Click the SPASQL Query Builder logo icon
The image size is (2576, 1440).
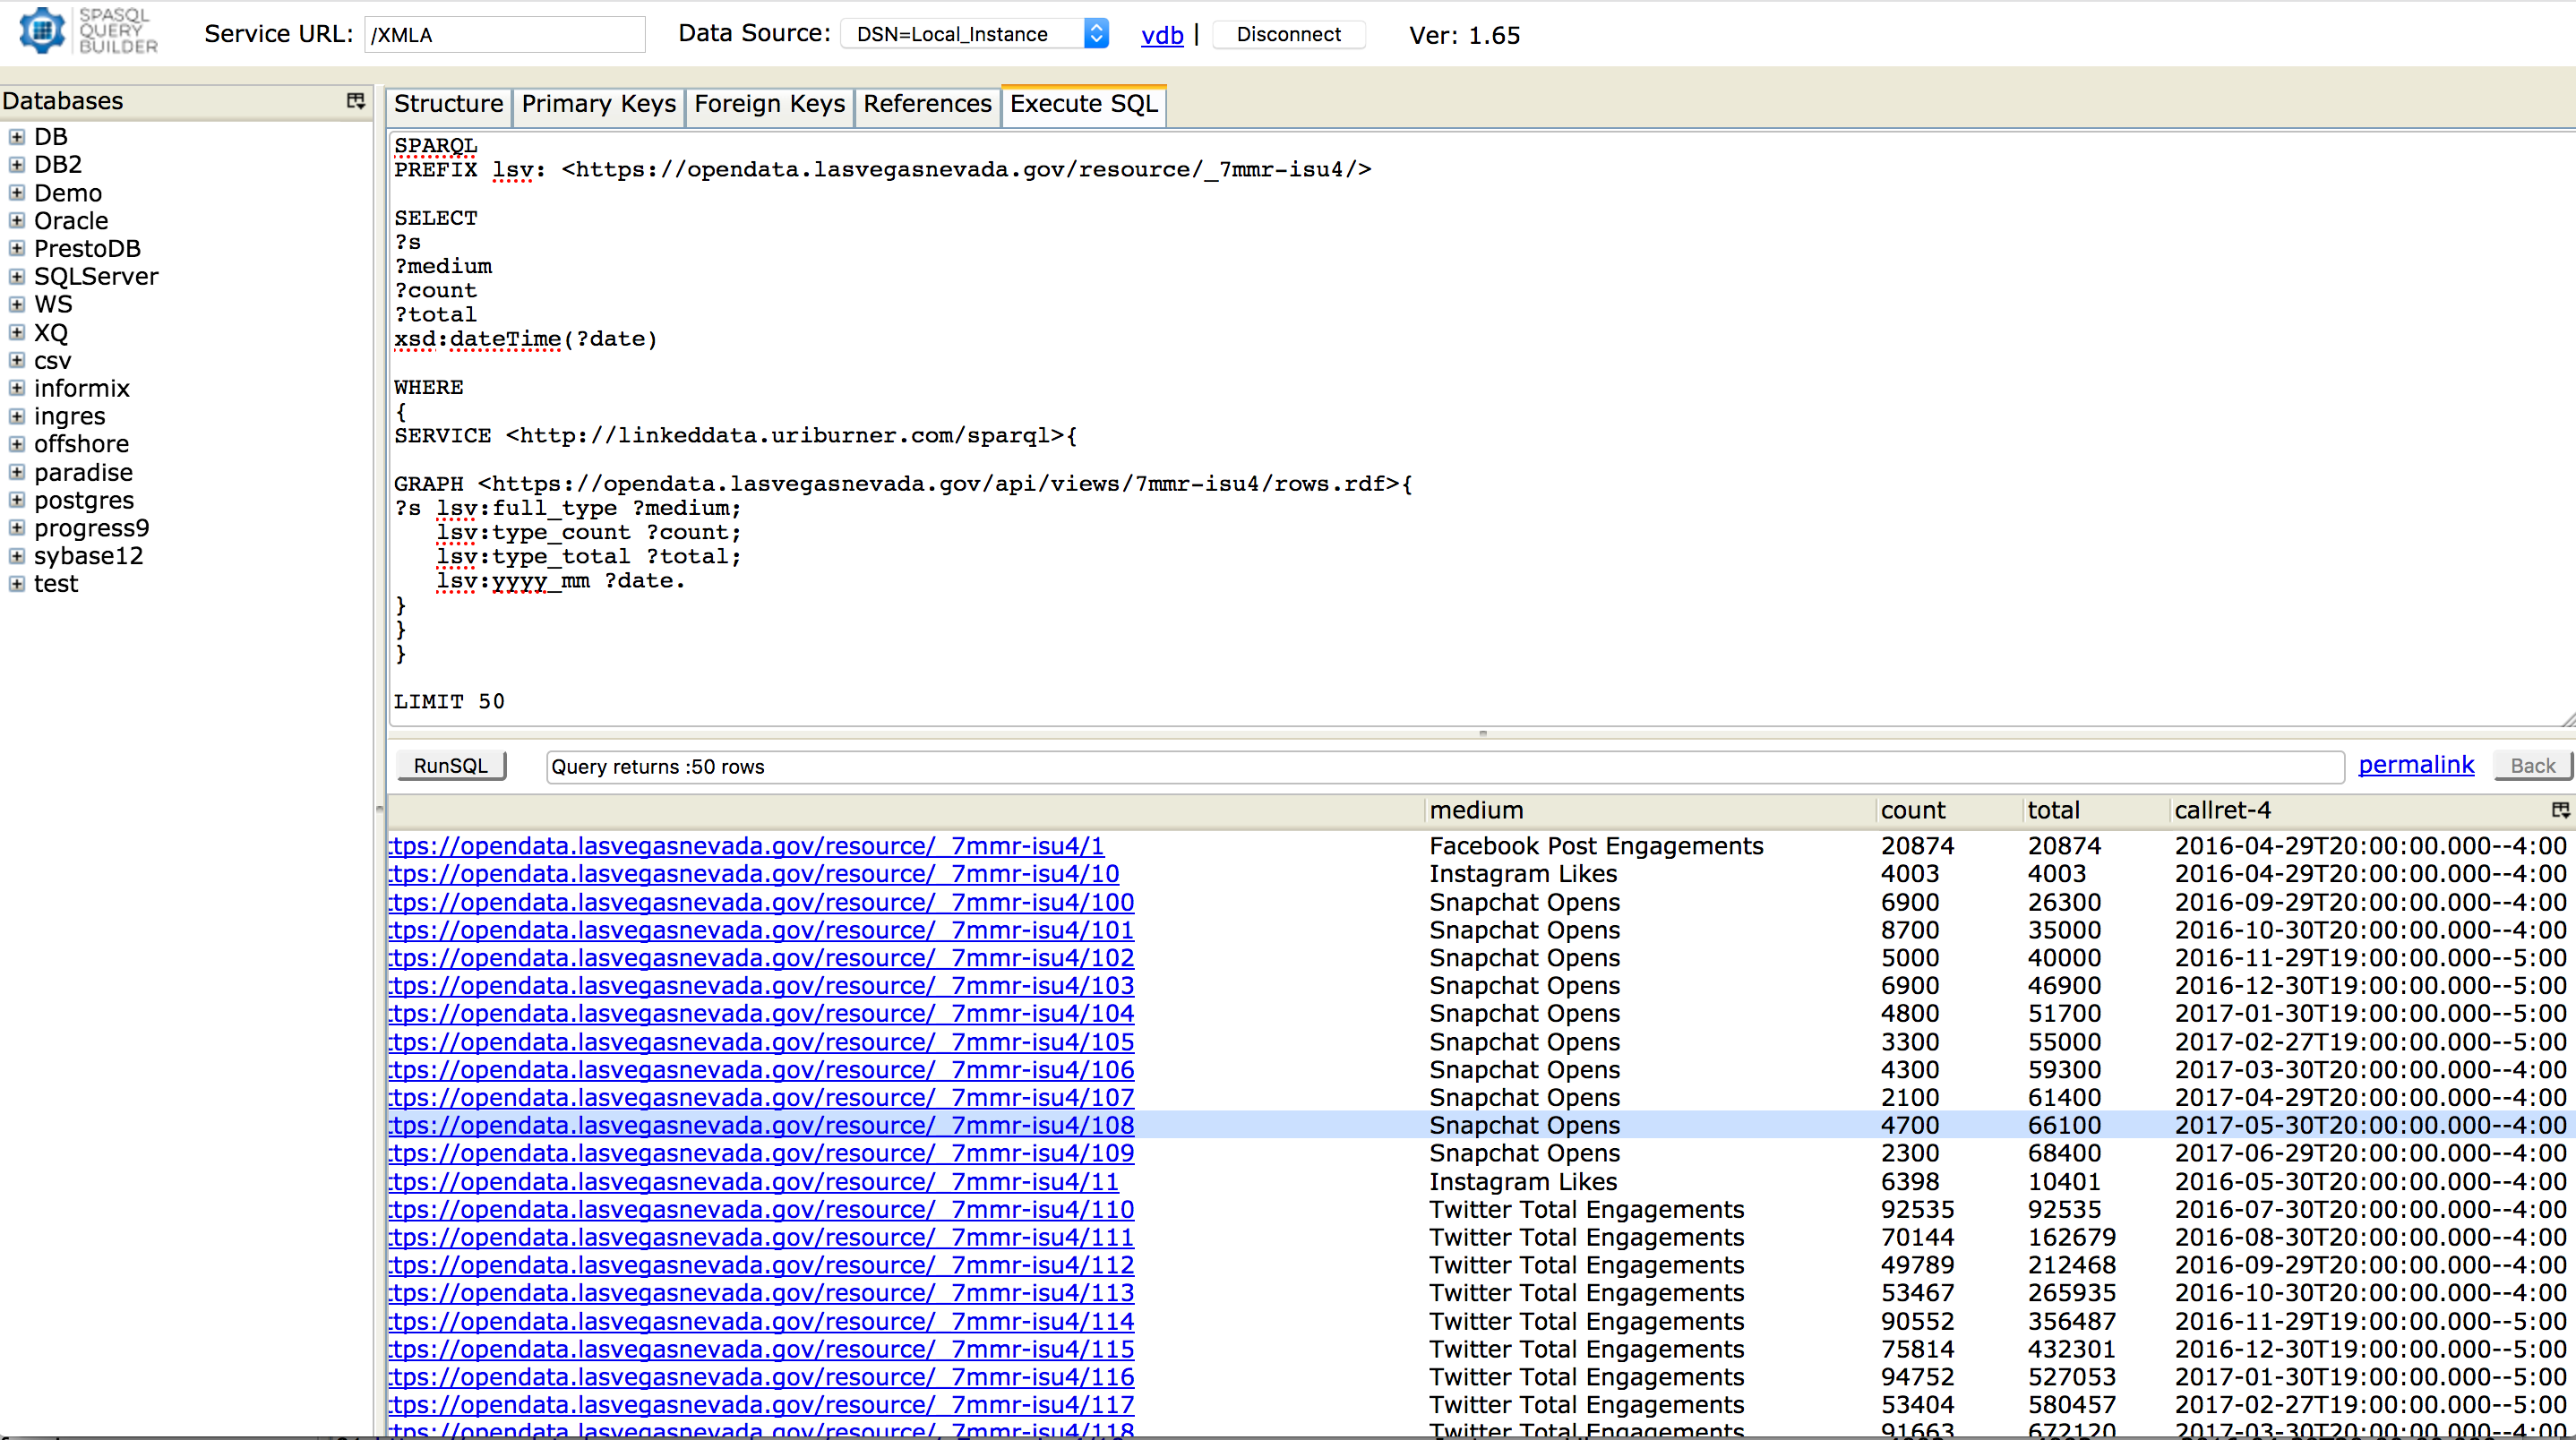point(41,30)
